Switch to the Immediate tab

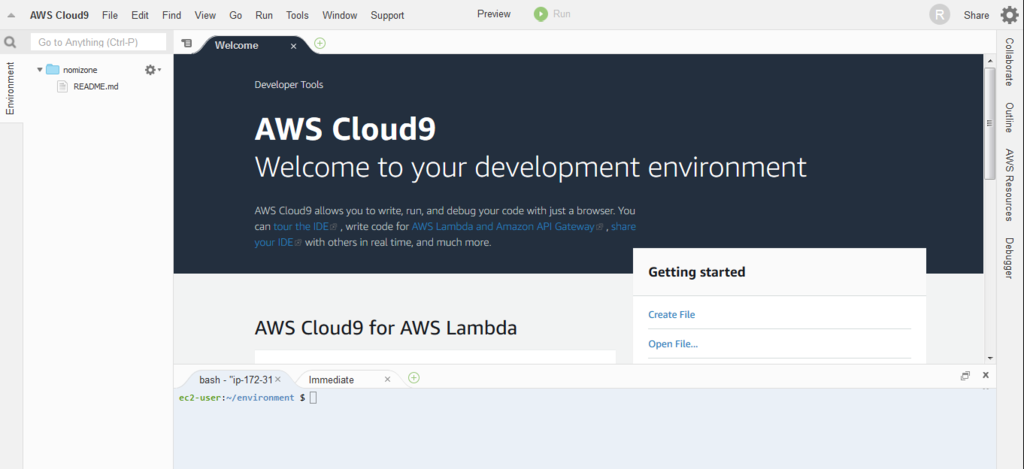[x=331, y=380]
